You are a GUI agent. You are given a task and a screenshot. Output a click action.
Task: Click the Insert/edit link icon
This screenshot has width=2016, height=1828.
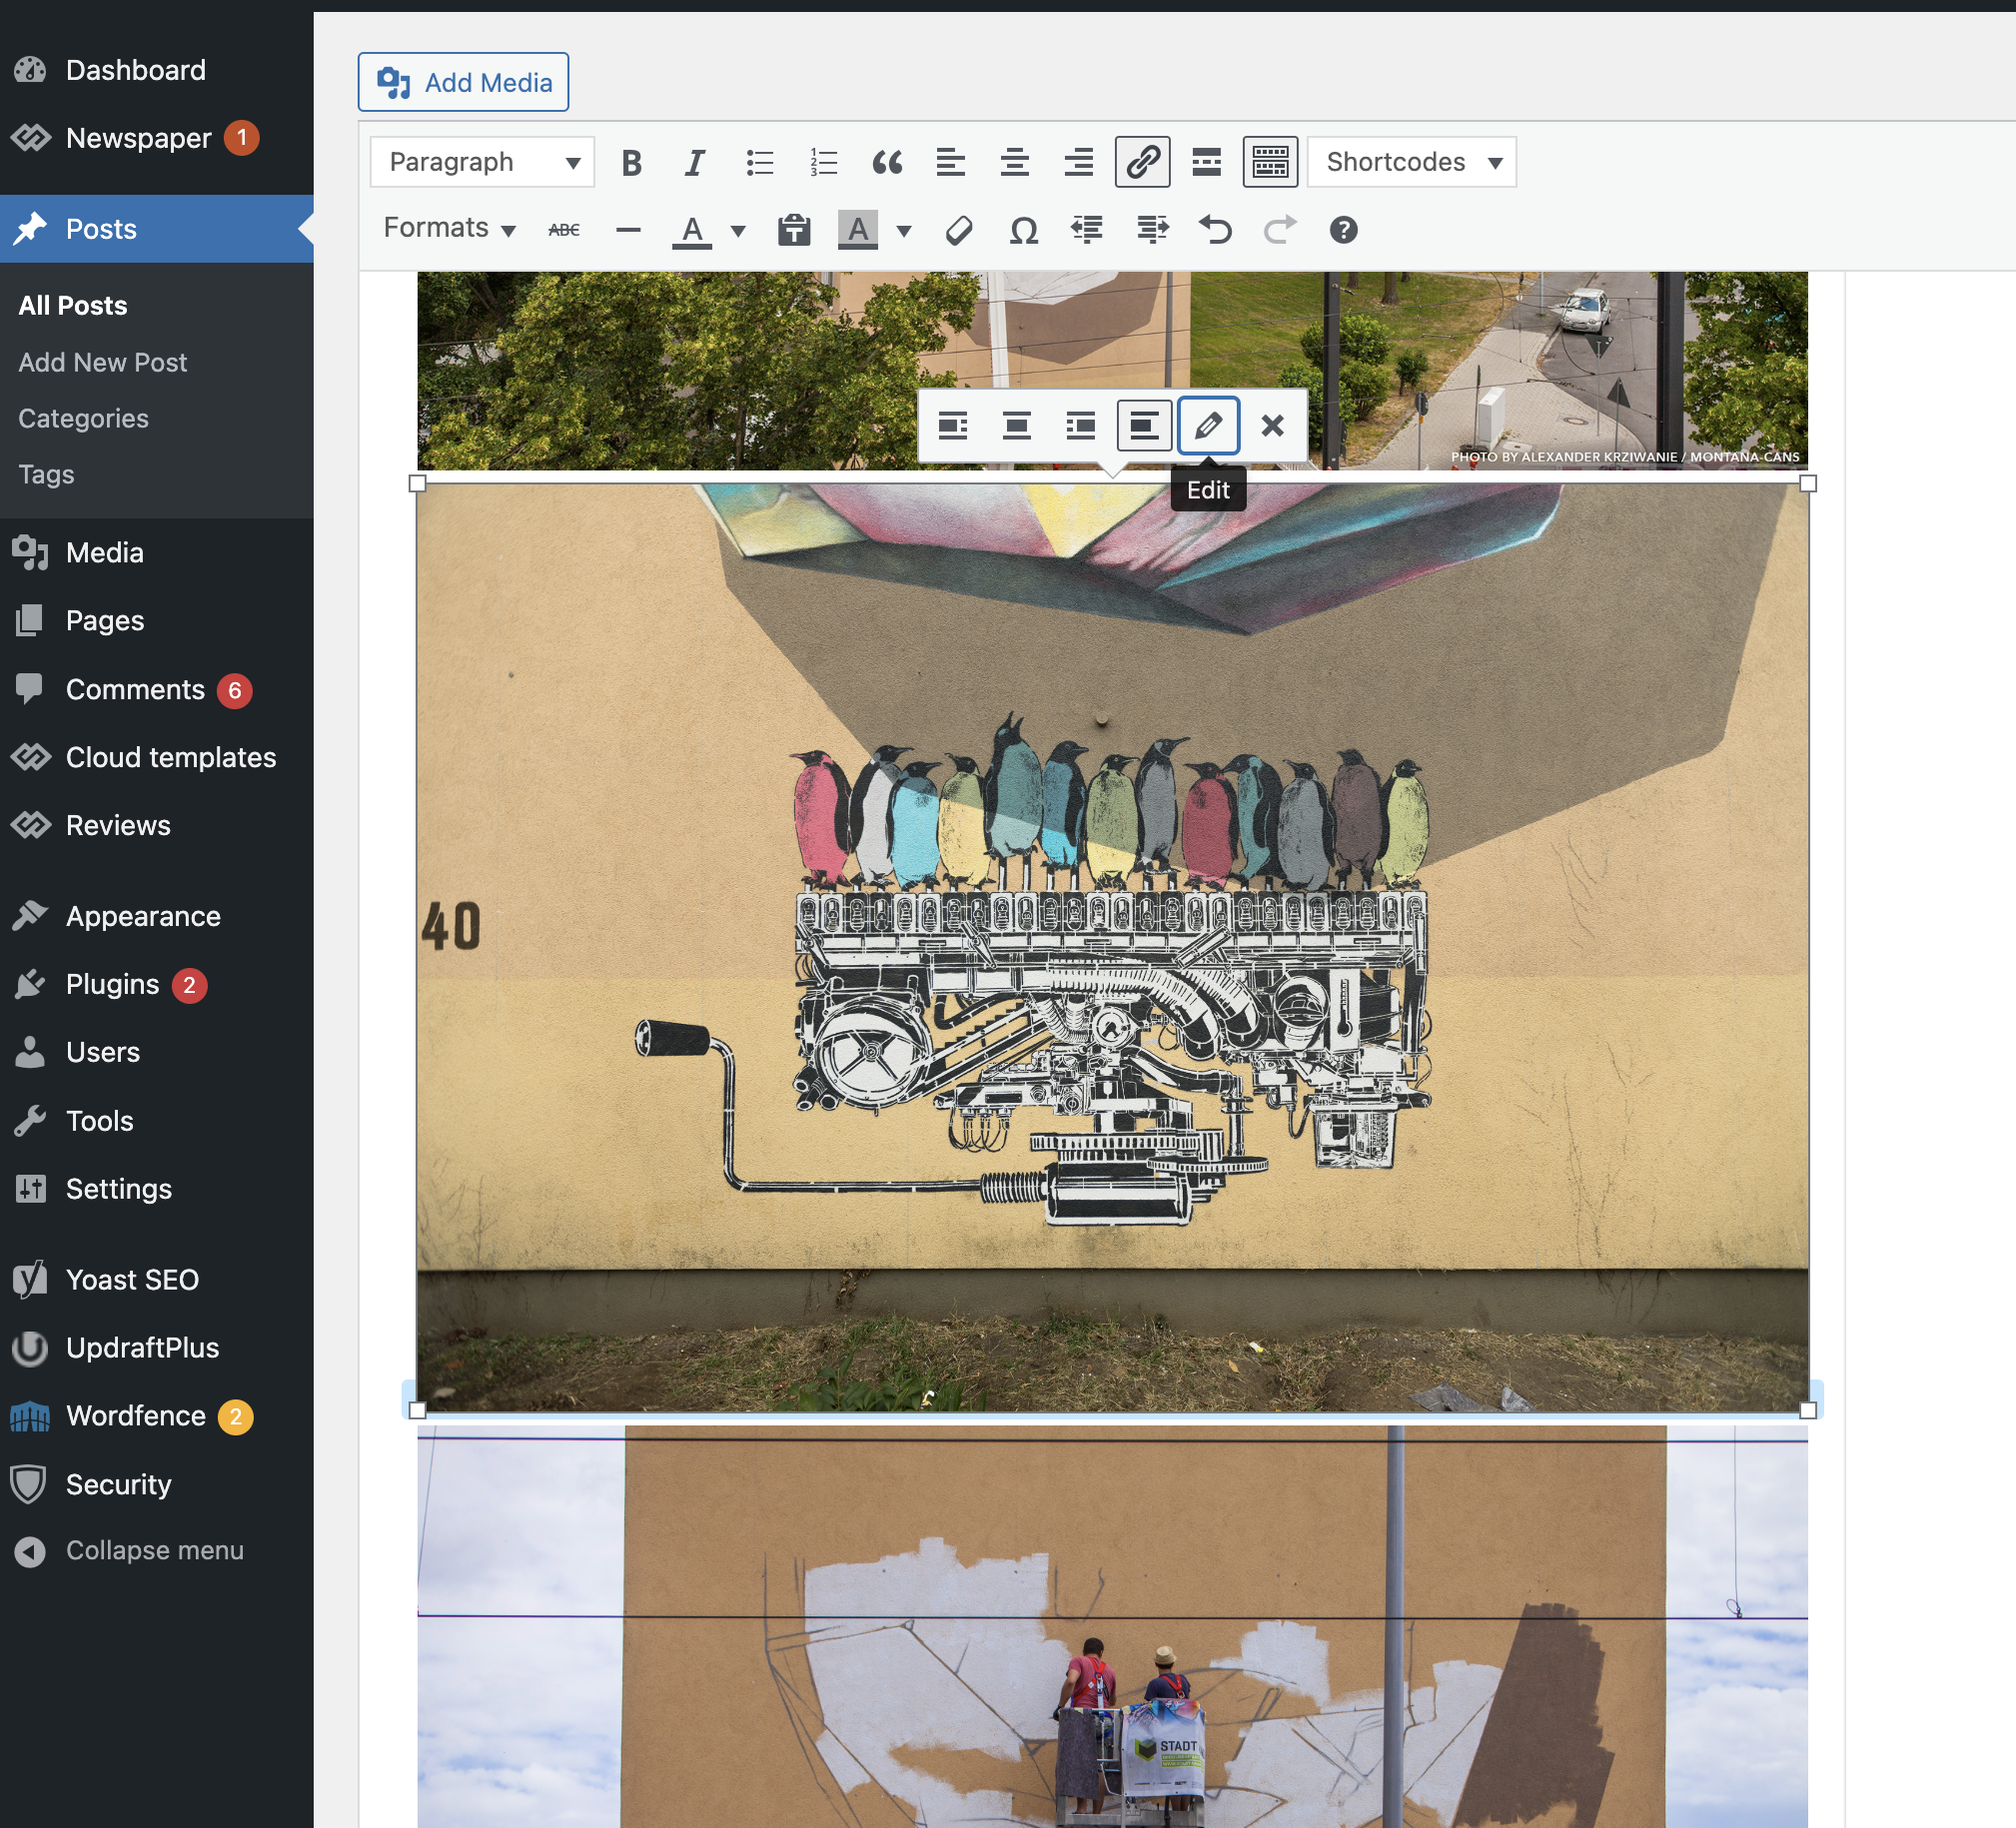1143,162
